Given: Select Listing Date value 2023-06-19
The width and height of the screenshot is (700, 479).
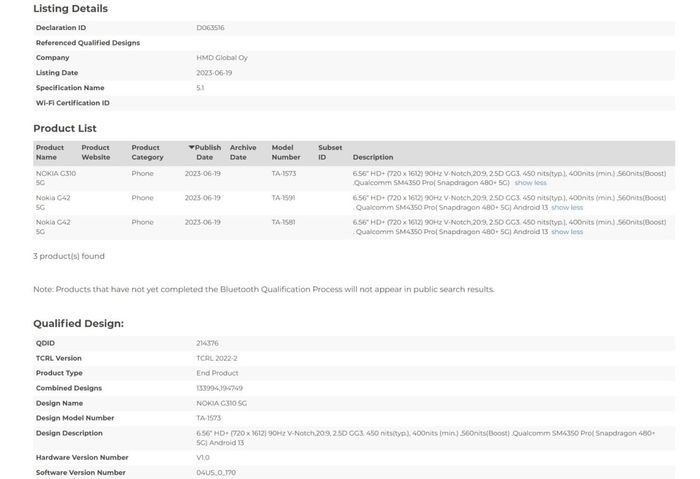Looking at the screenshot, I should pos(214,73).
